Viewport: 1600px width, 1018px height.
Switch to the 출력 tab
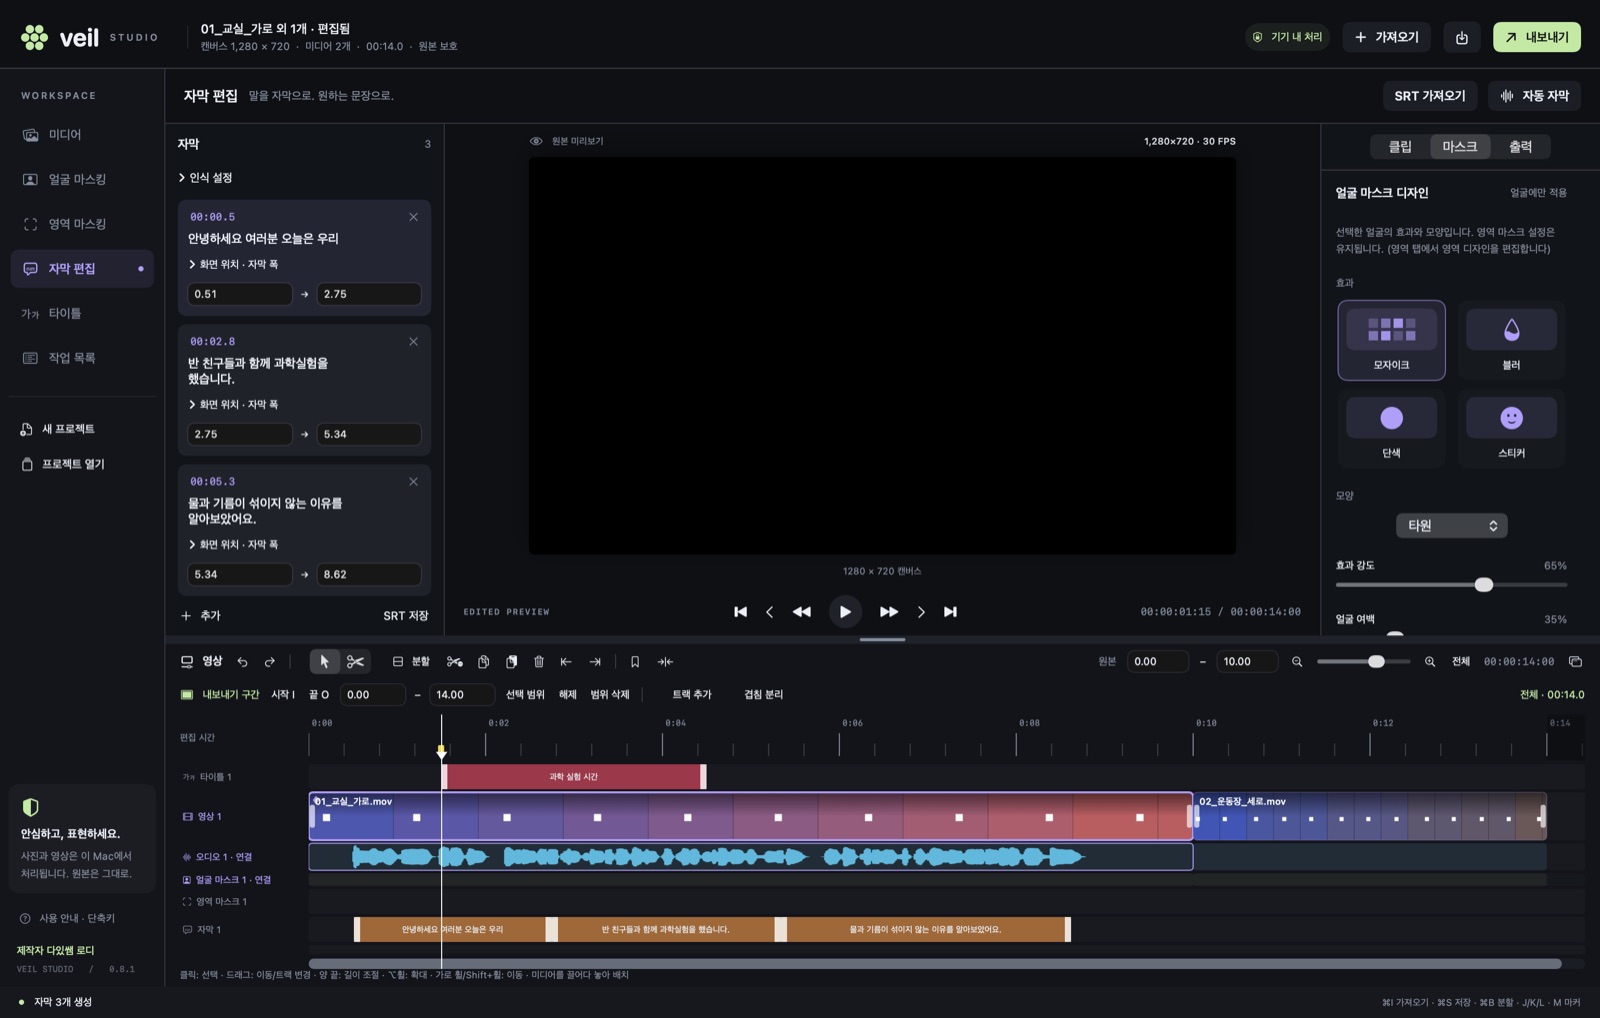(x=1520, y=147)
